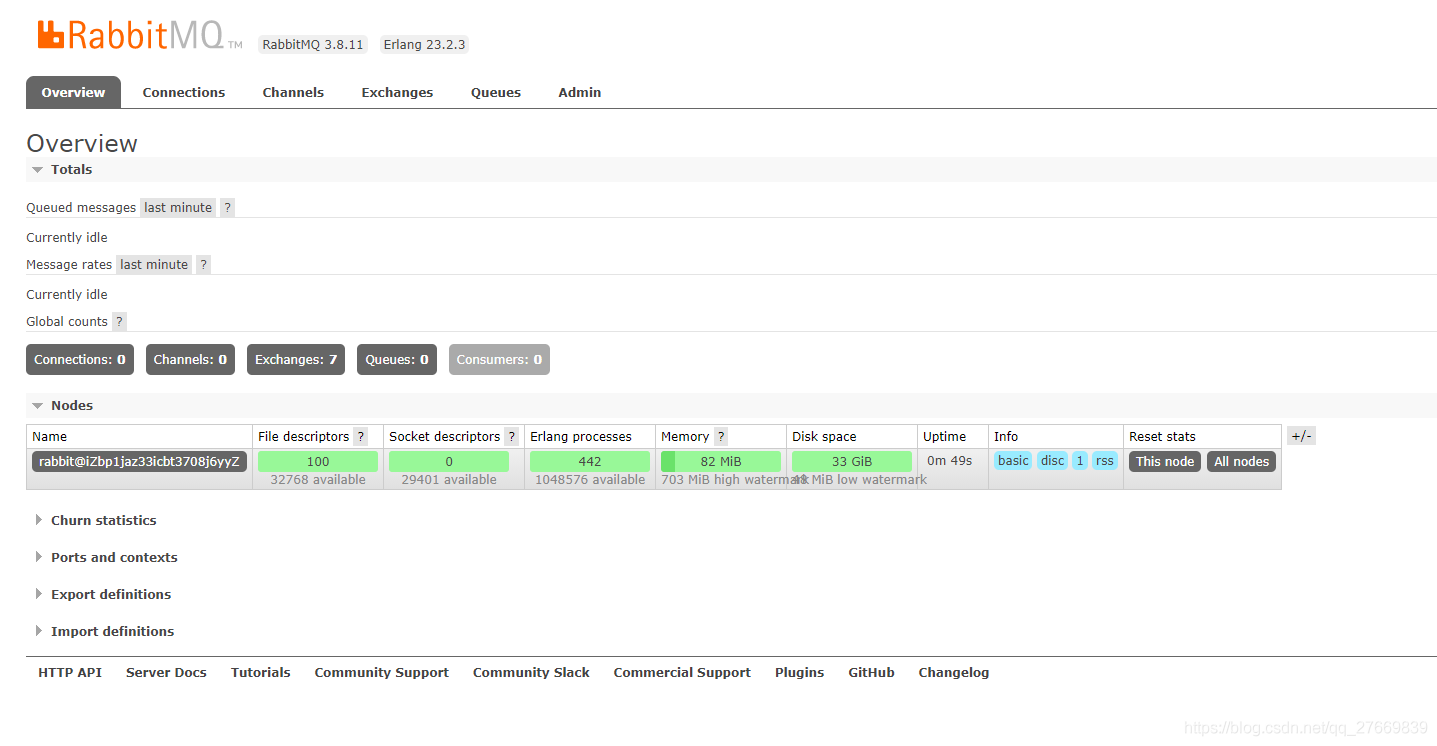
Task: Click the 29401 available text
Action: (449, 480)
